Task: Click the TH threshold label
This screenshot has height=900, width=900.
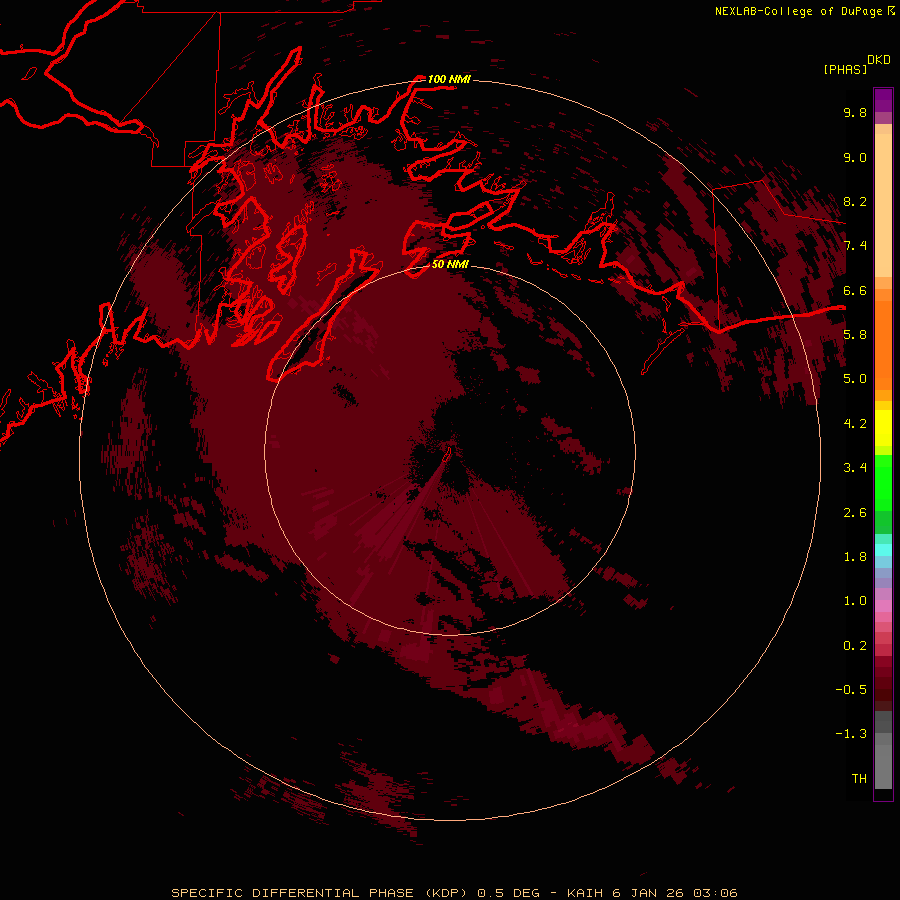Action: point(859,779)
